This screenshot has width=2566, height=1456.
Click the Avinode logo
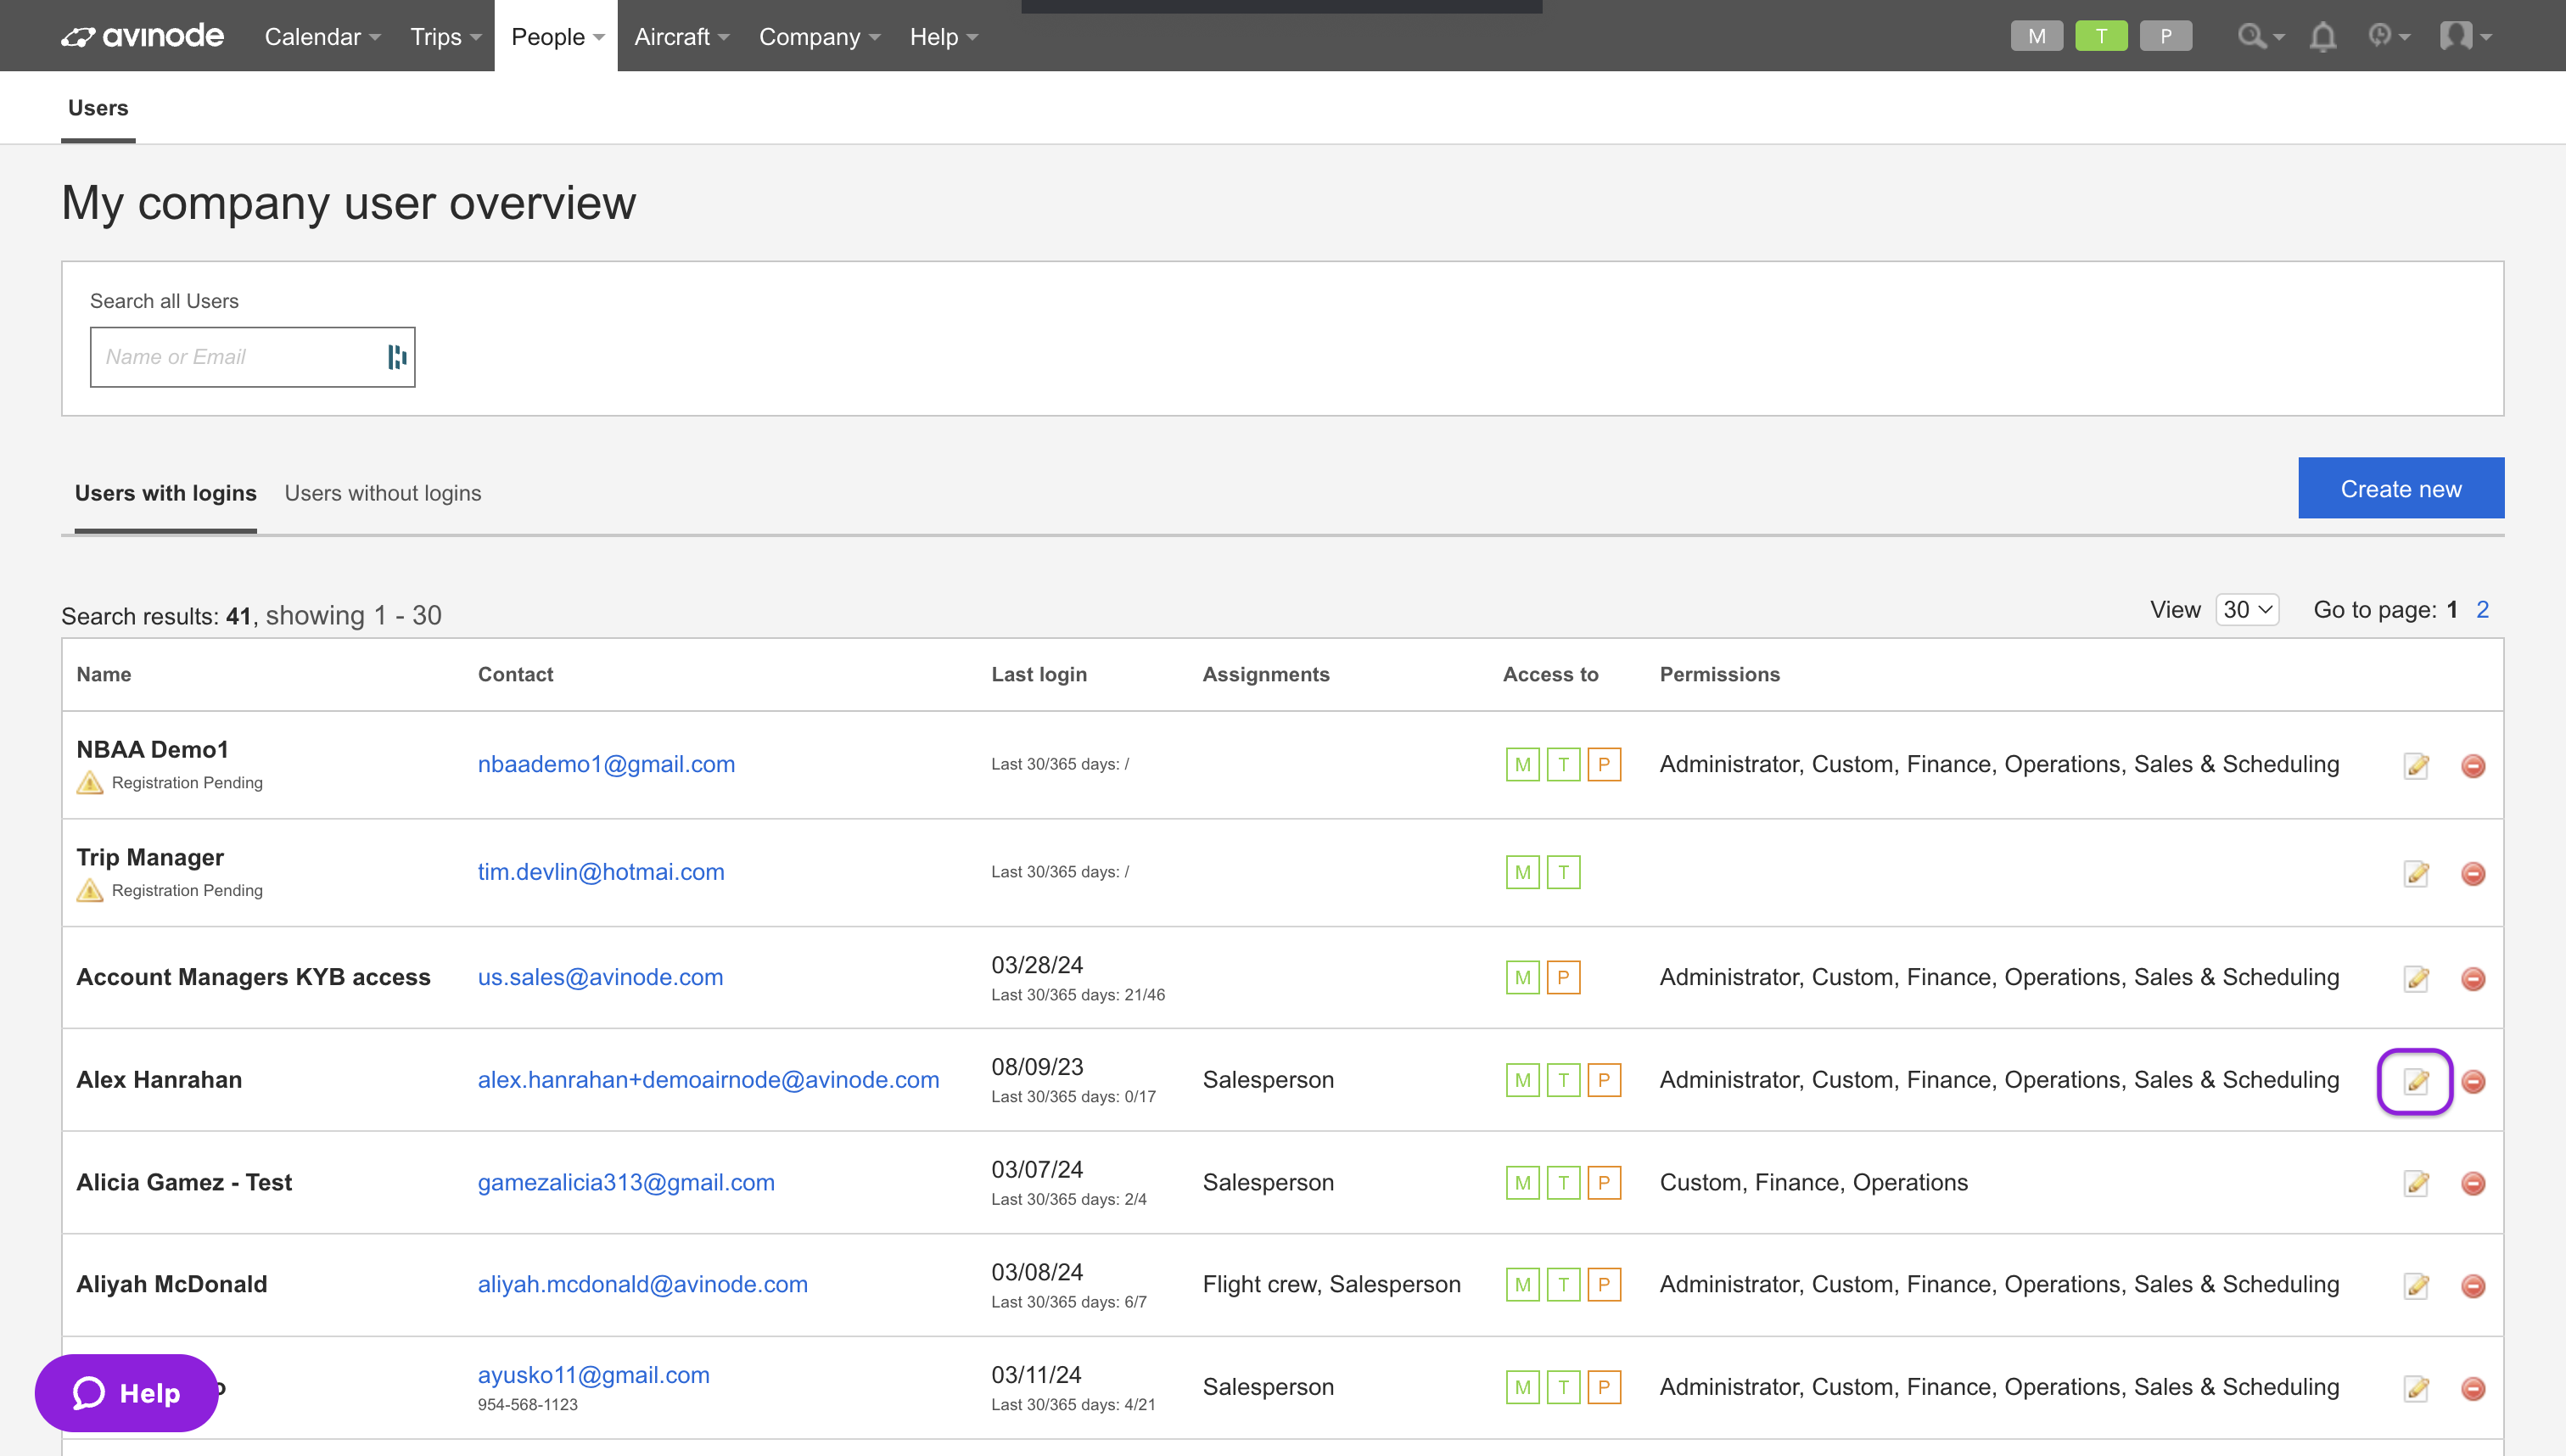coord(142,37)
